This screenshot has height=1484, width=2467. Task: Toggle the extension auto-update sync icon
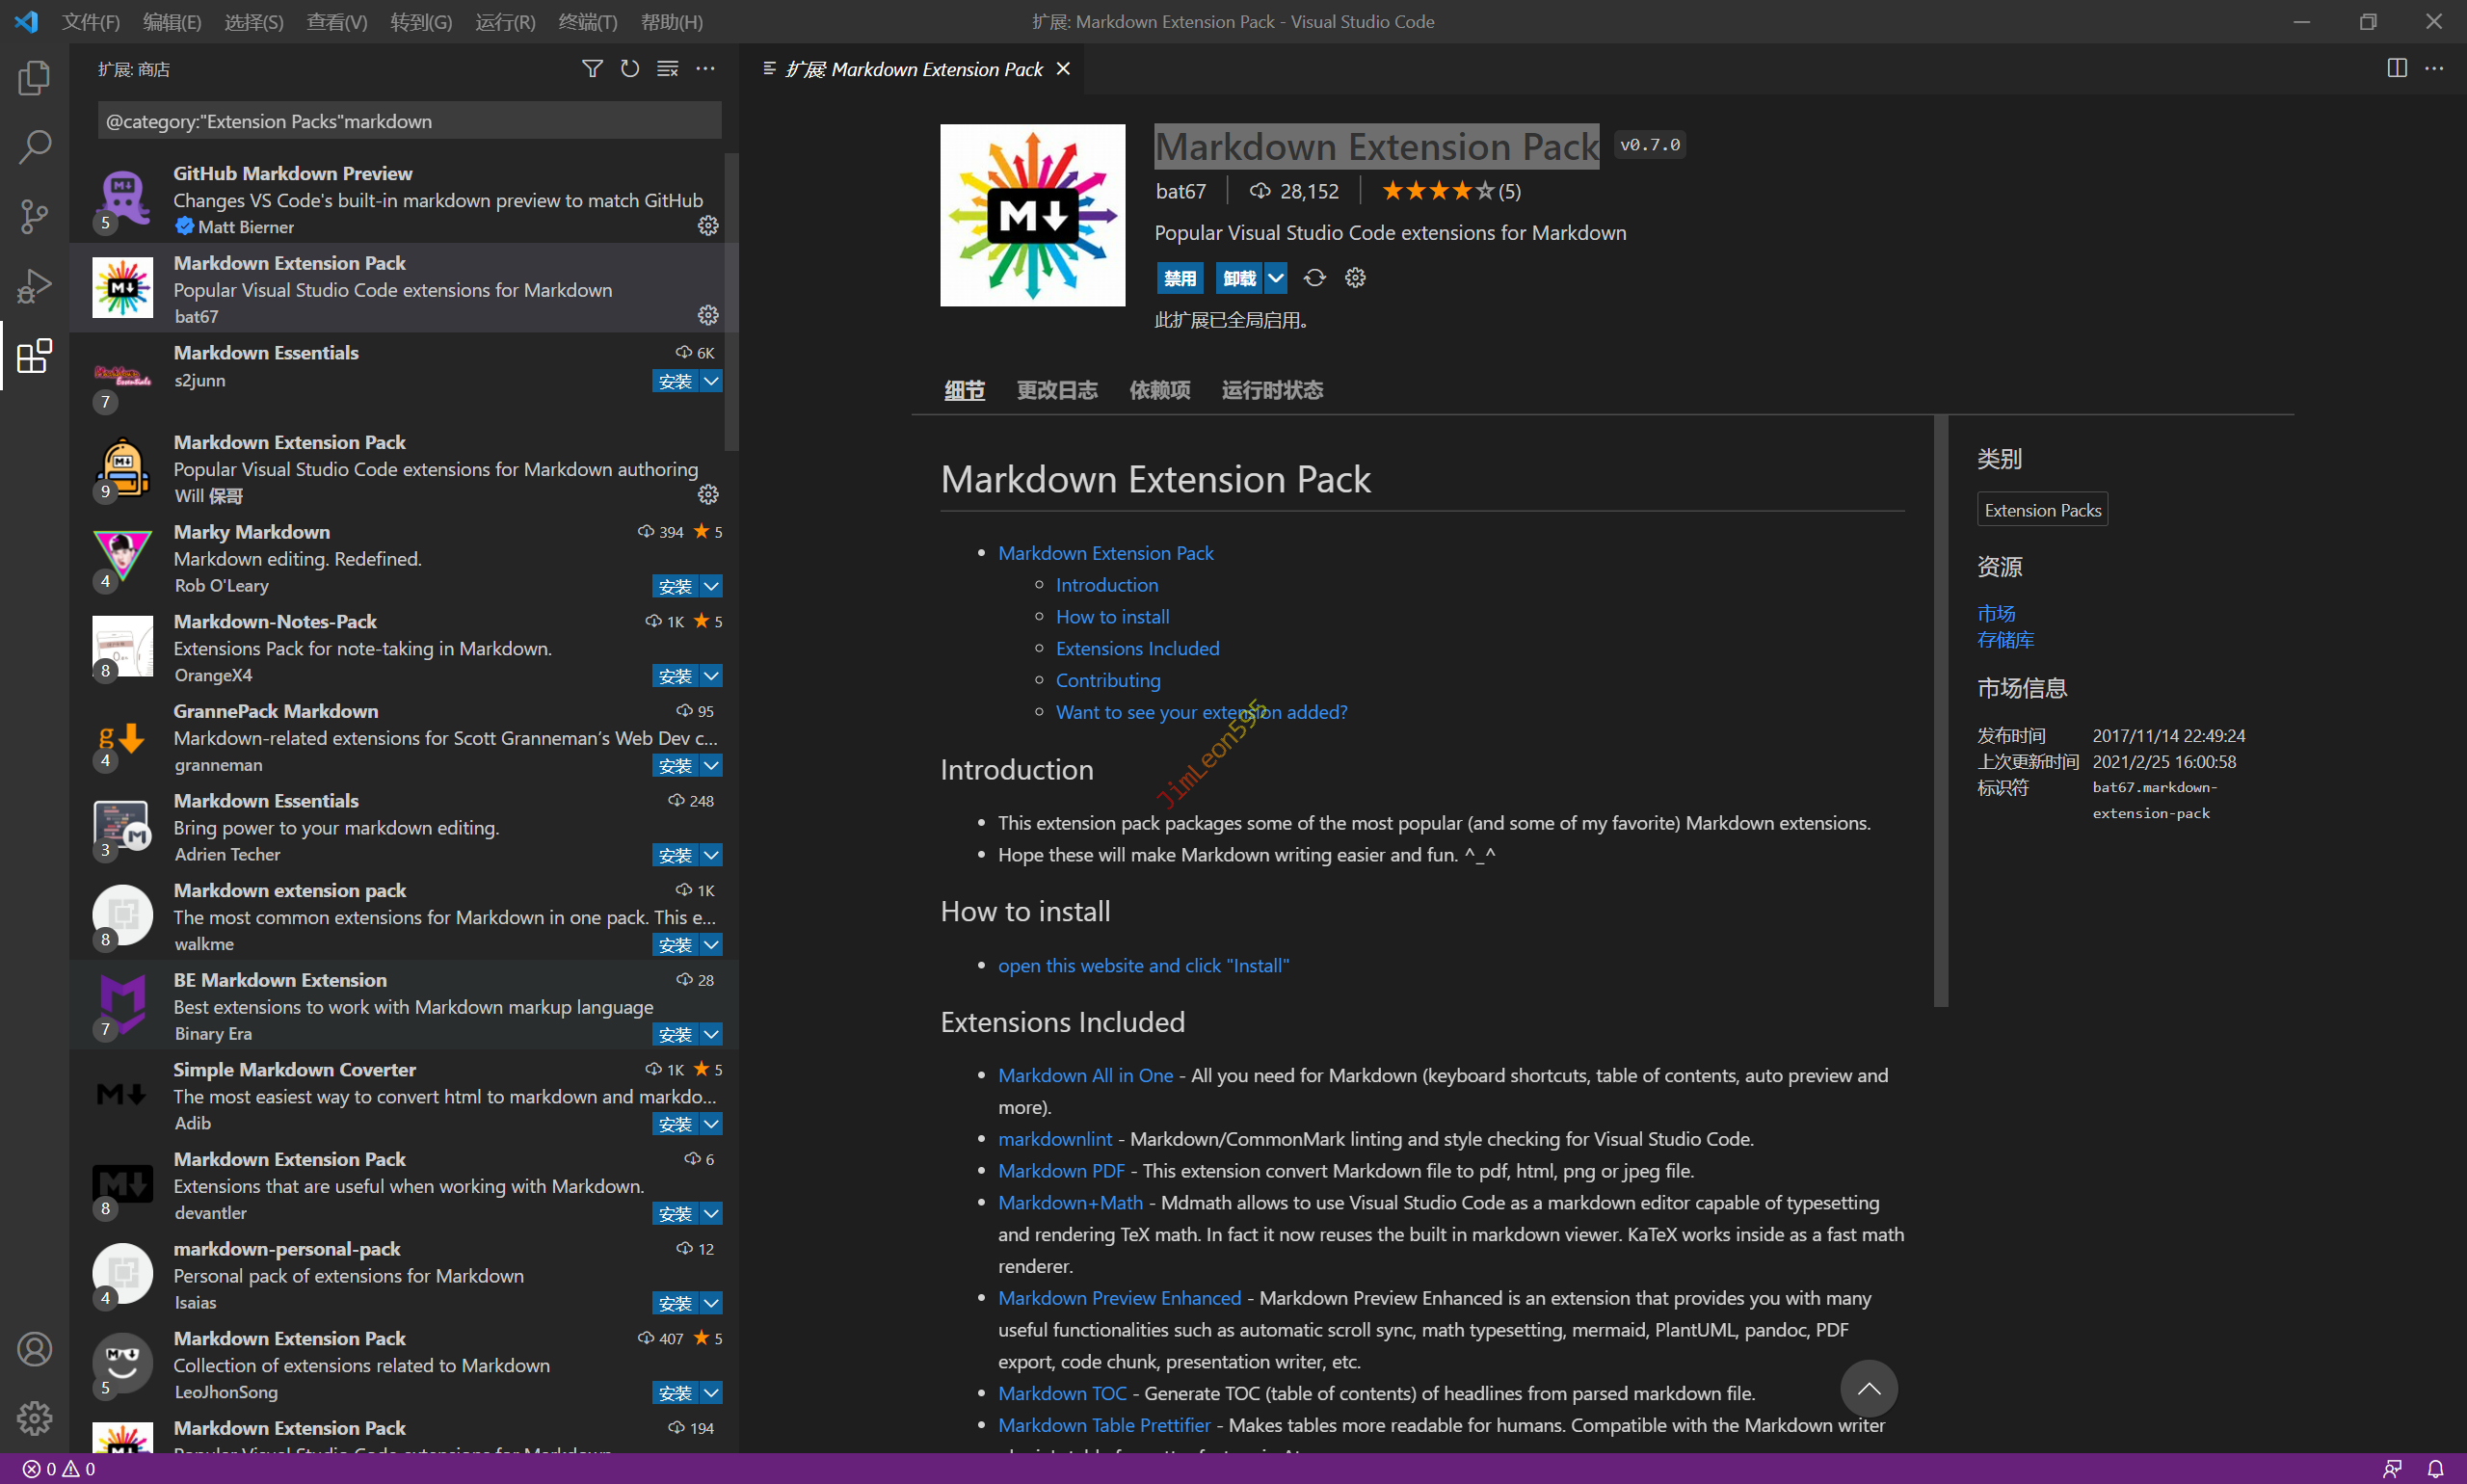pyautogui.click(x=1314, y=278)
